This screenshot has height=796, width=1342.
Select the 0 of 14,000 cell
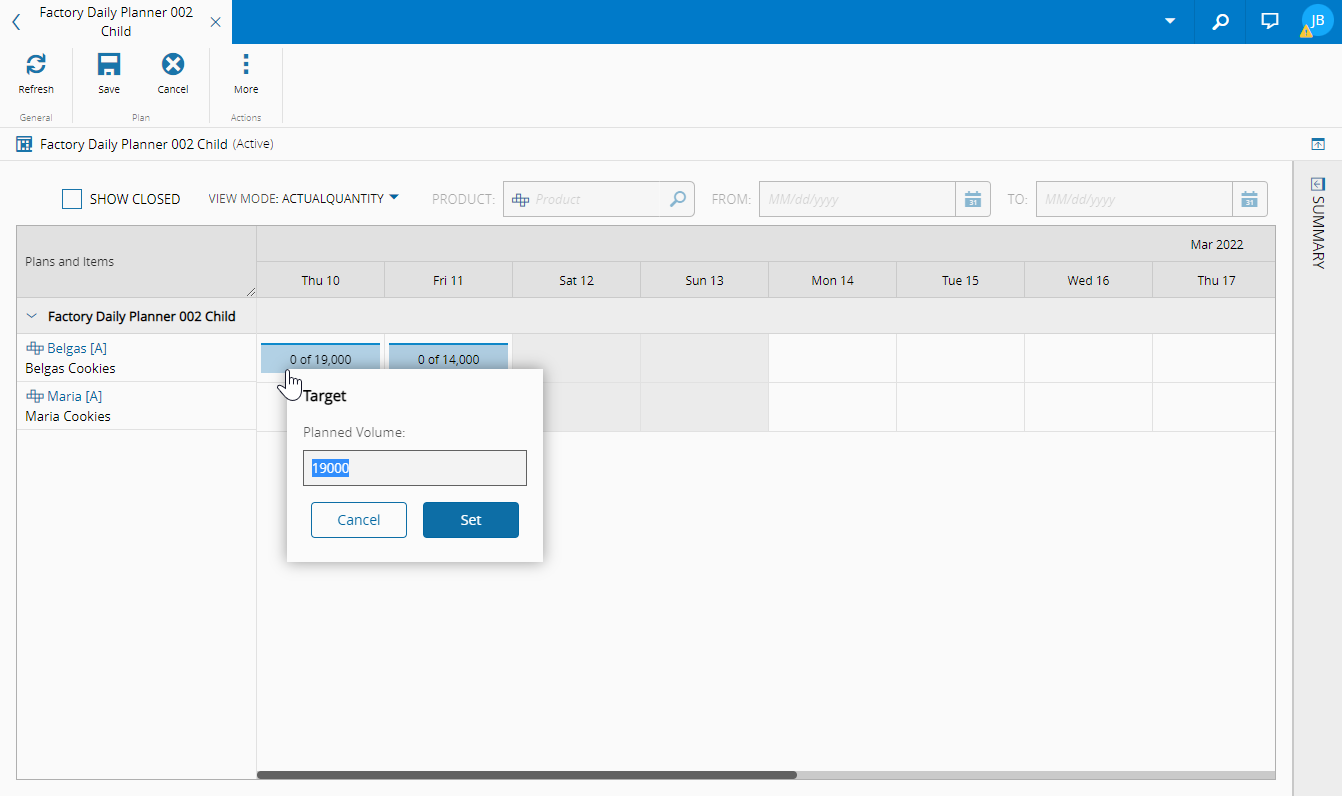click(x=448, y=359)
